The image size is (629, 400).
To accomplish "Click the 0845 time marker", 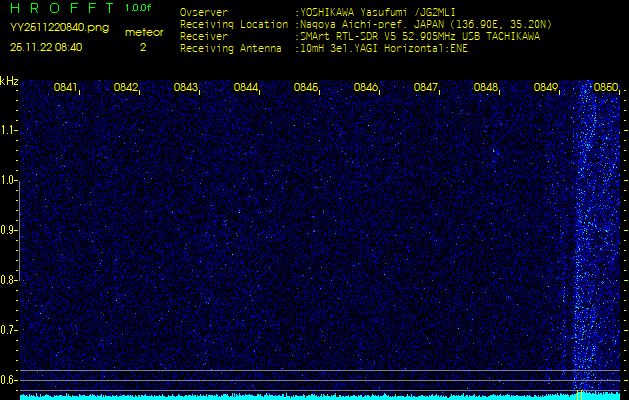I will point(306,87).
